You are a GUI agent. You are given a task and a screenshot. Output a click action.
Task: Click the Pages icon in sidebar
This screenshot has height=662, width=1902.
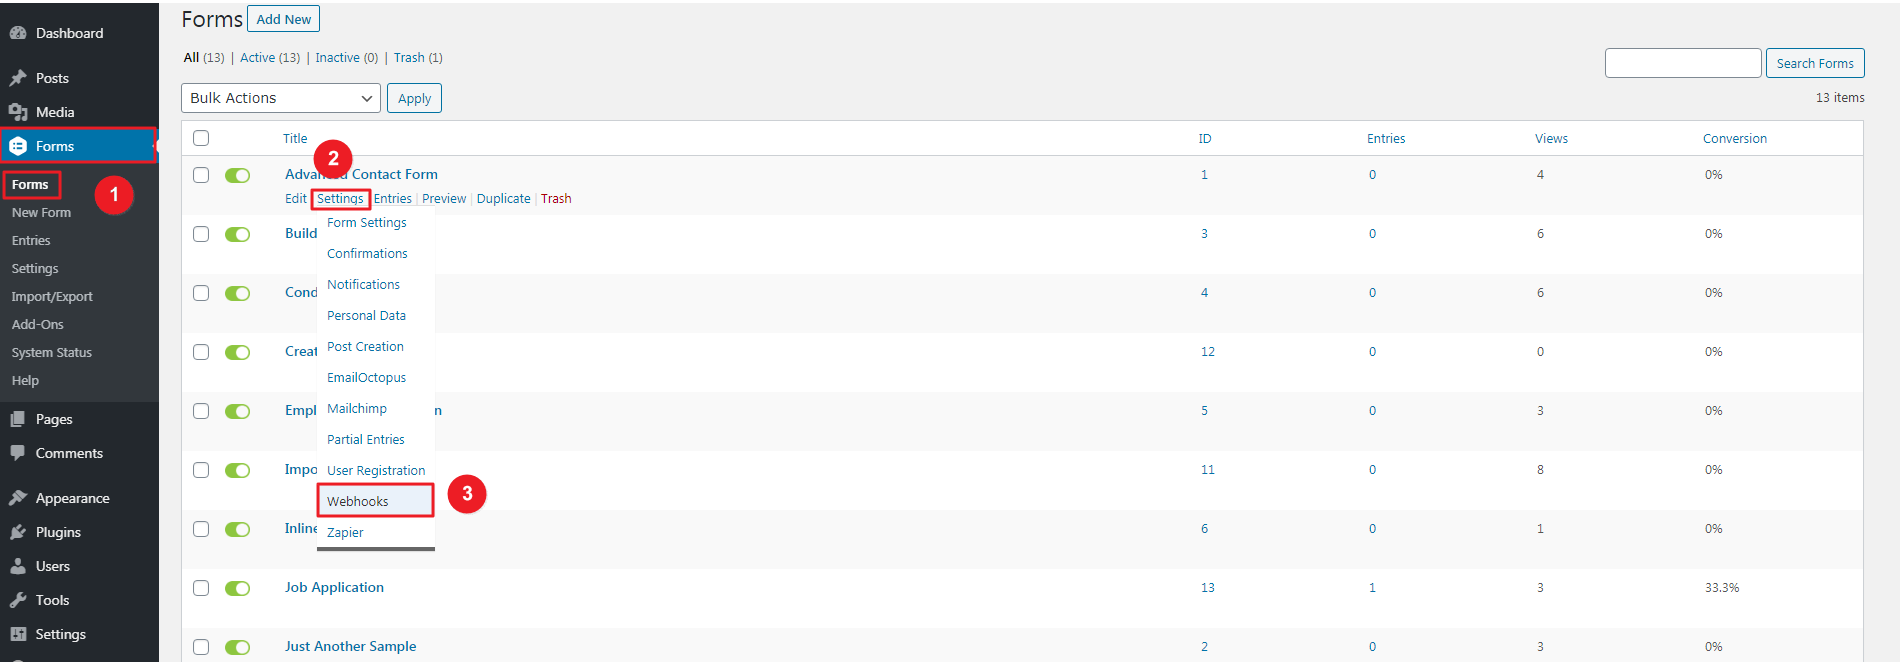(18, 419)
